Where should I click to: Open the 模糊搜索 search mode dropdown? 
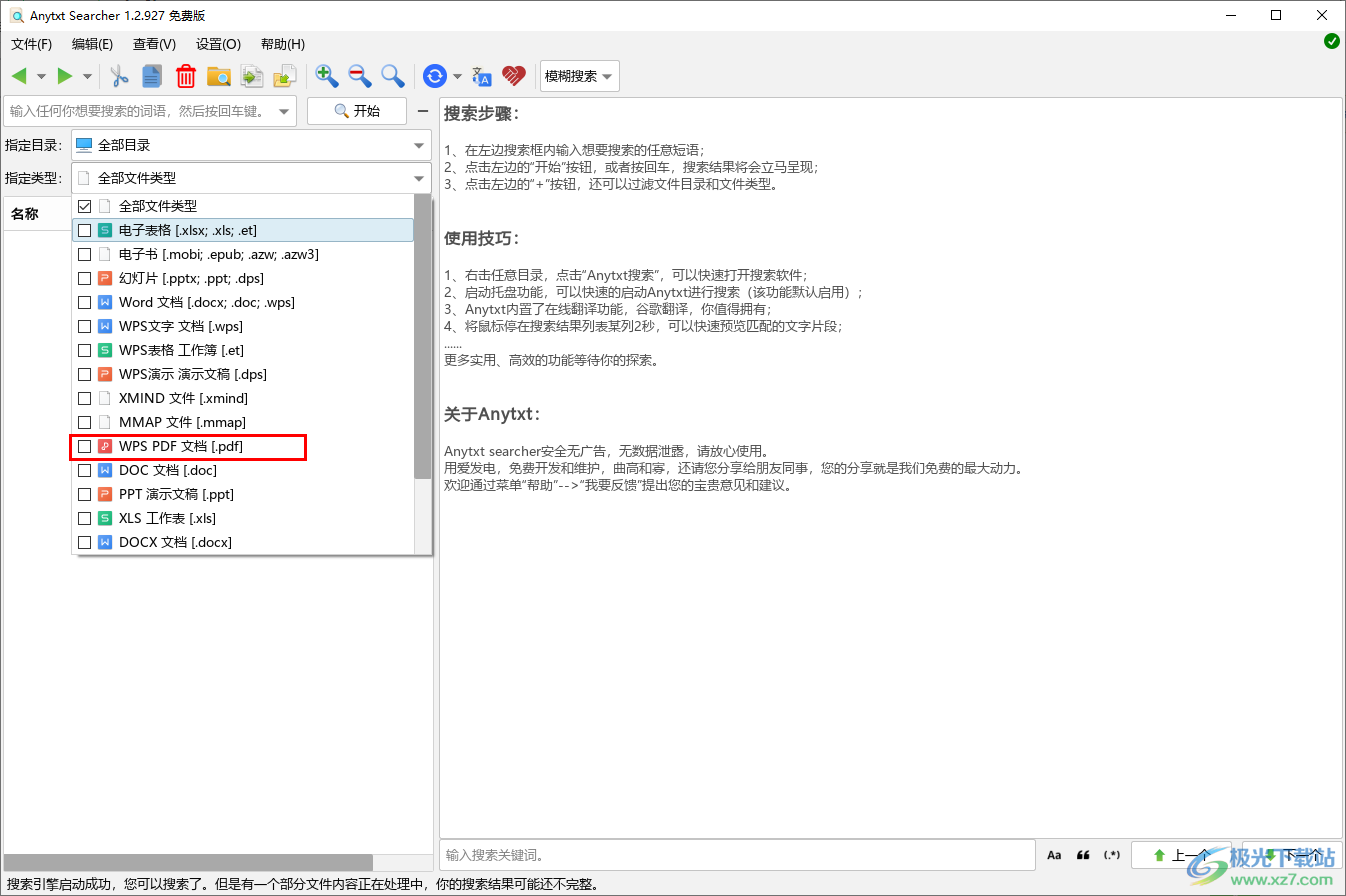579,76
